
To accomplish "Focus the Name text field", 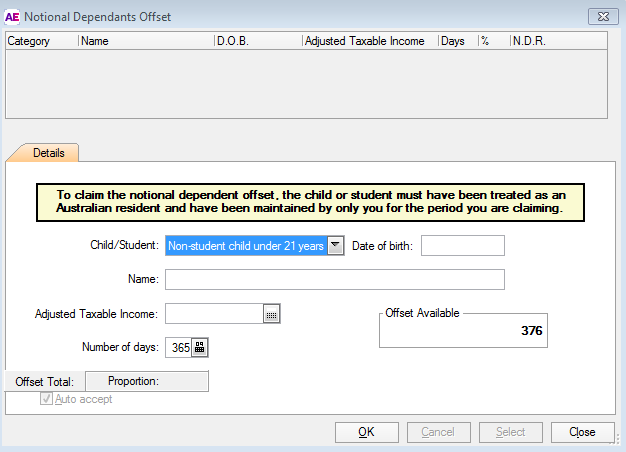I will (x=334, y=279).
